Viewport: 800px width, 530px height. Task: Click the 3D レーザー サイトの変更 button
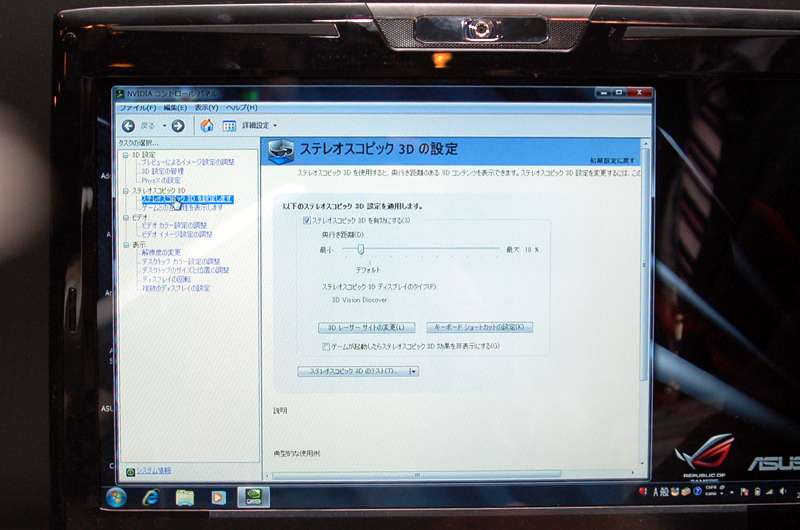(x=366, y=327)
